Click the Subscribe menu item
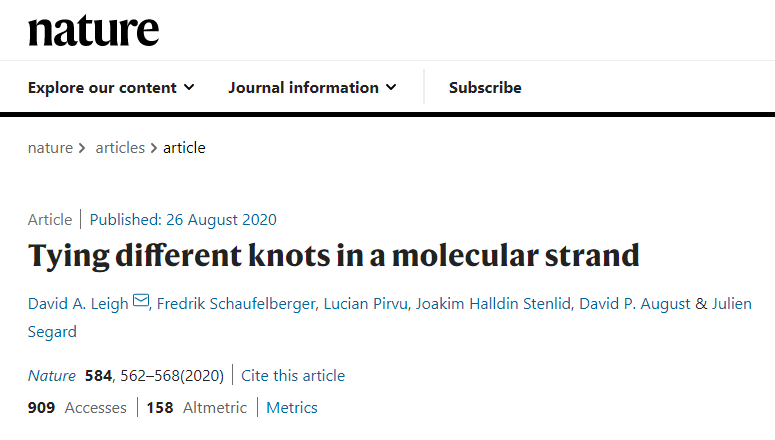Image resolution: width=775 pixels, height=440 pixels. pyautogui.click(x=485, y=88)
